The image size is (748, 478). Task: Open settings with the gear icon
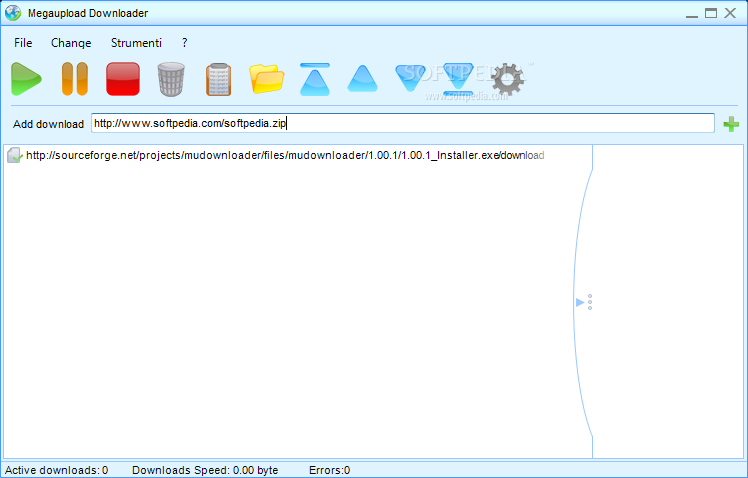click(508, 79)
